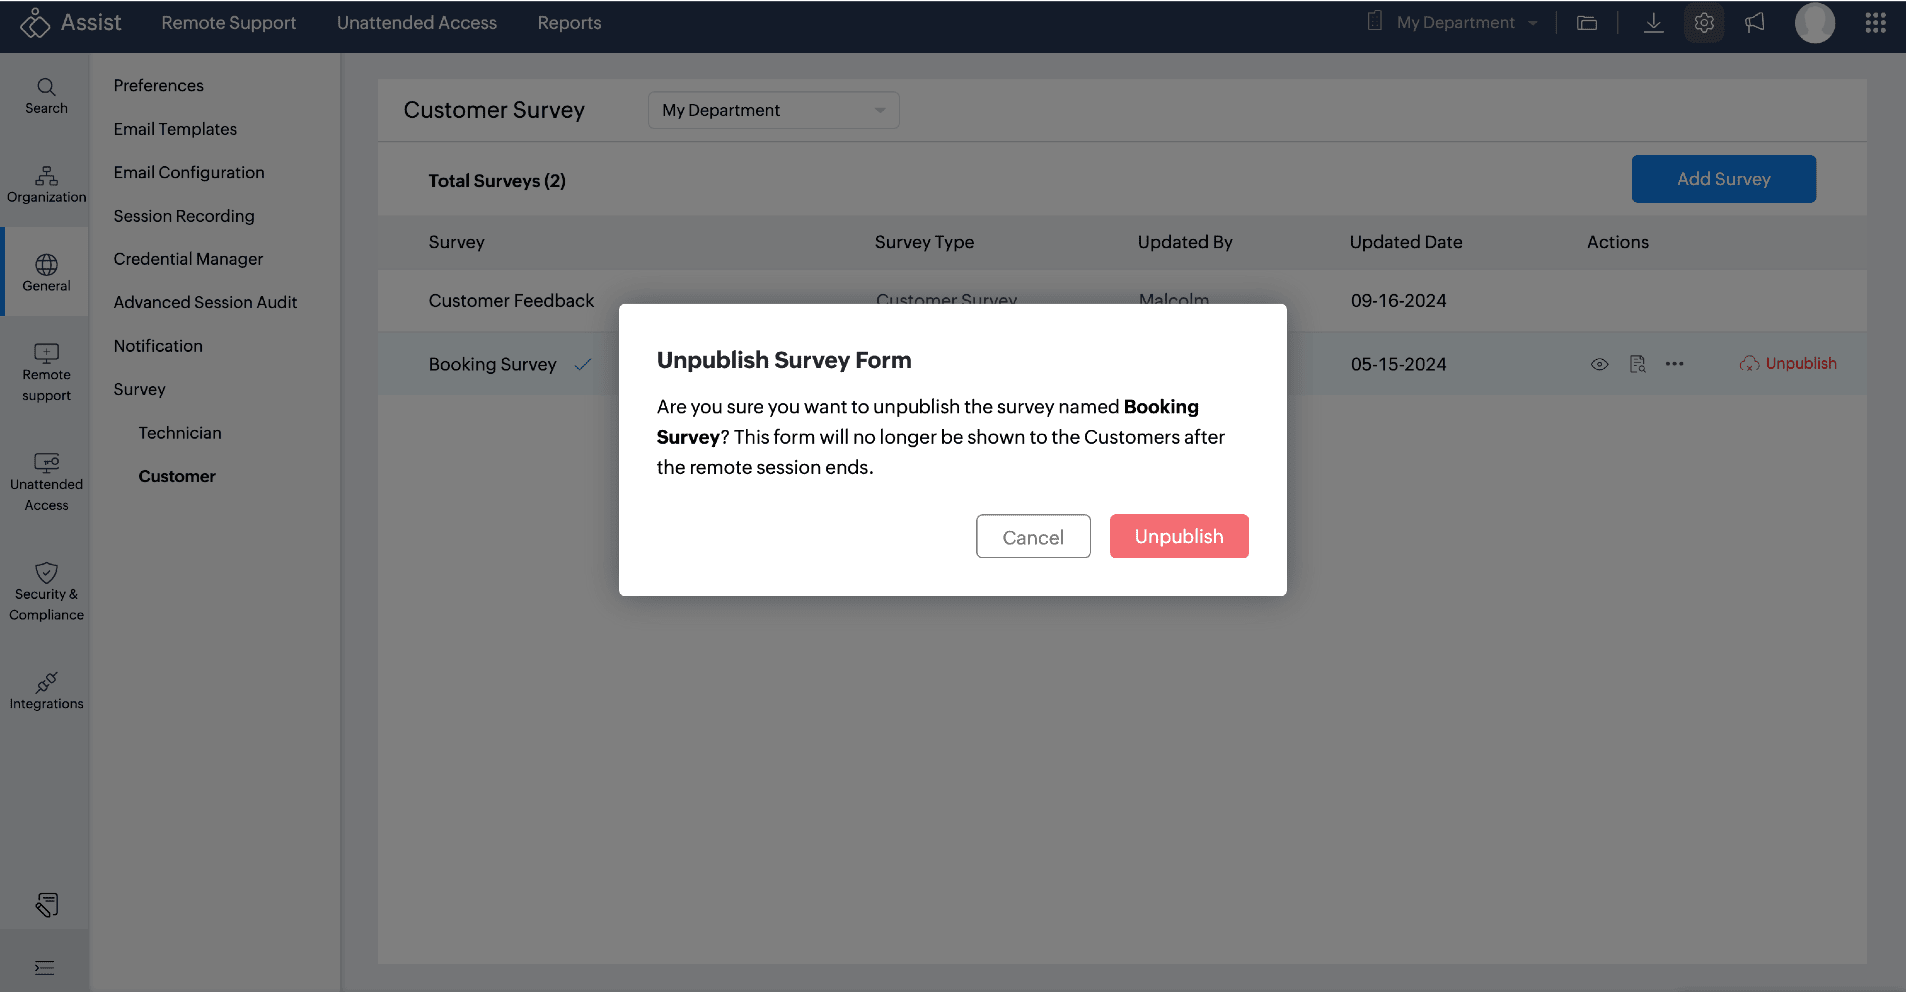Click the Zoho Assist logo icon
Screen dimensions: 1906x992
[x=35, y=23]
